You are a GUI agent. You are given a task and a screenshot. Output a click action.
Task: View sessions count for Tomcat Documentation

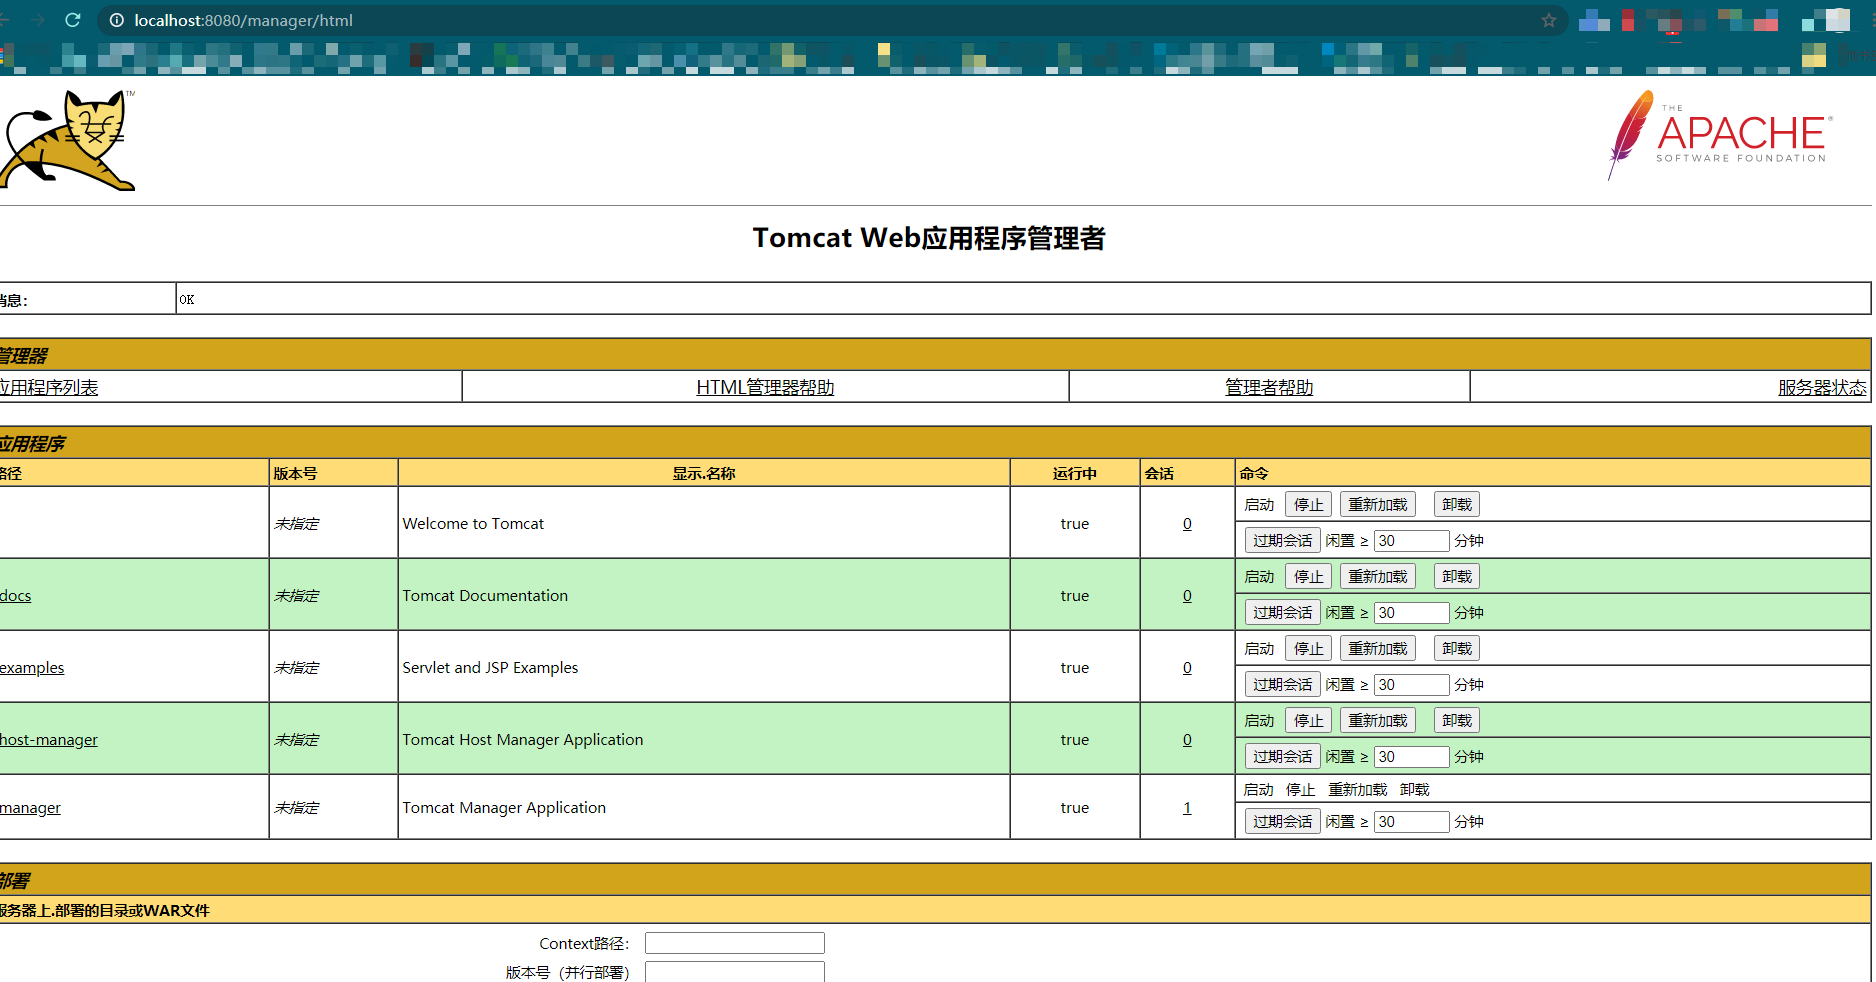coord(1187,595)
